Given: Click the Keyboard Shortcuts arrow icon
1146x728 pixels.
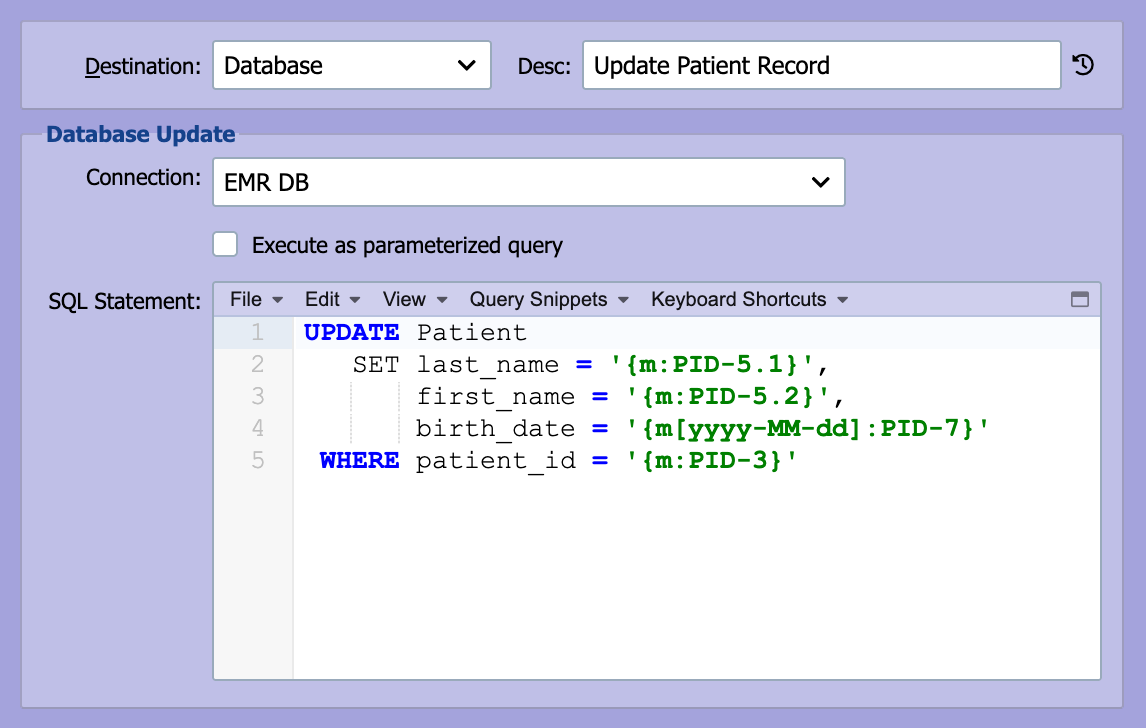Looking at the screenshot, I should point(842,300).
